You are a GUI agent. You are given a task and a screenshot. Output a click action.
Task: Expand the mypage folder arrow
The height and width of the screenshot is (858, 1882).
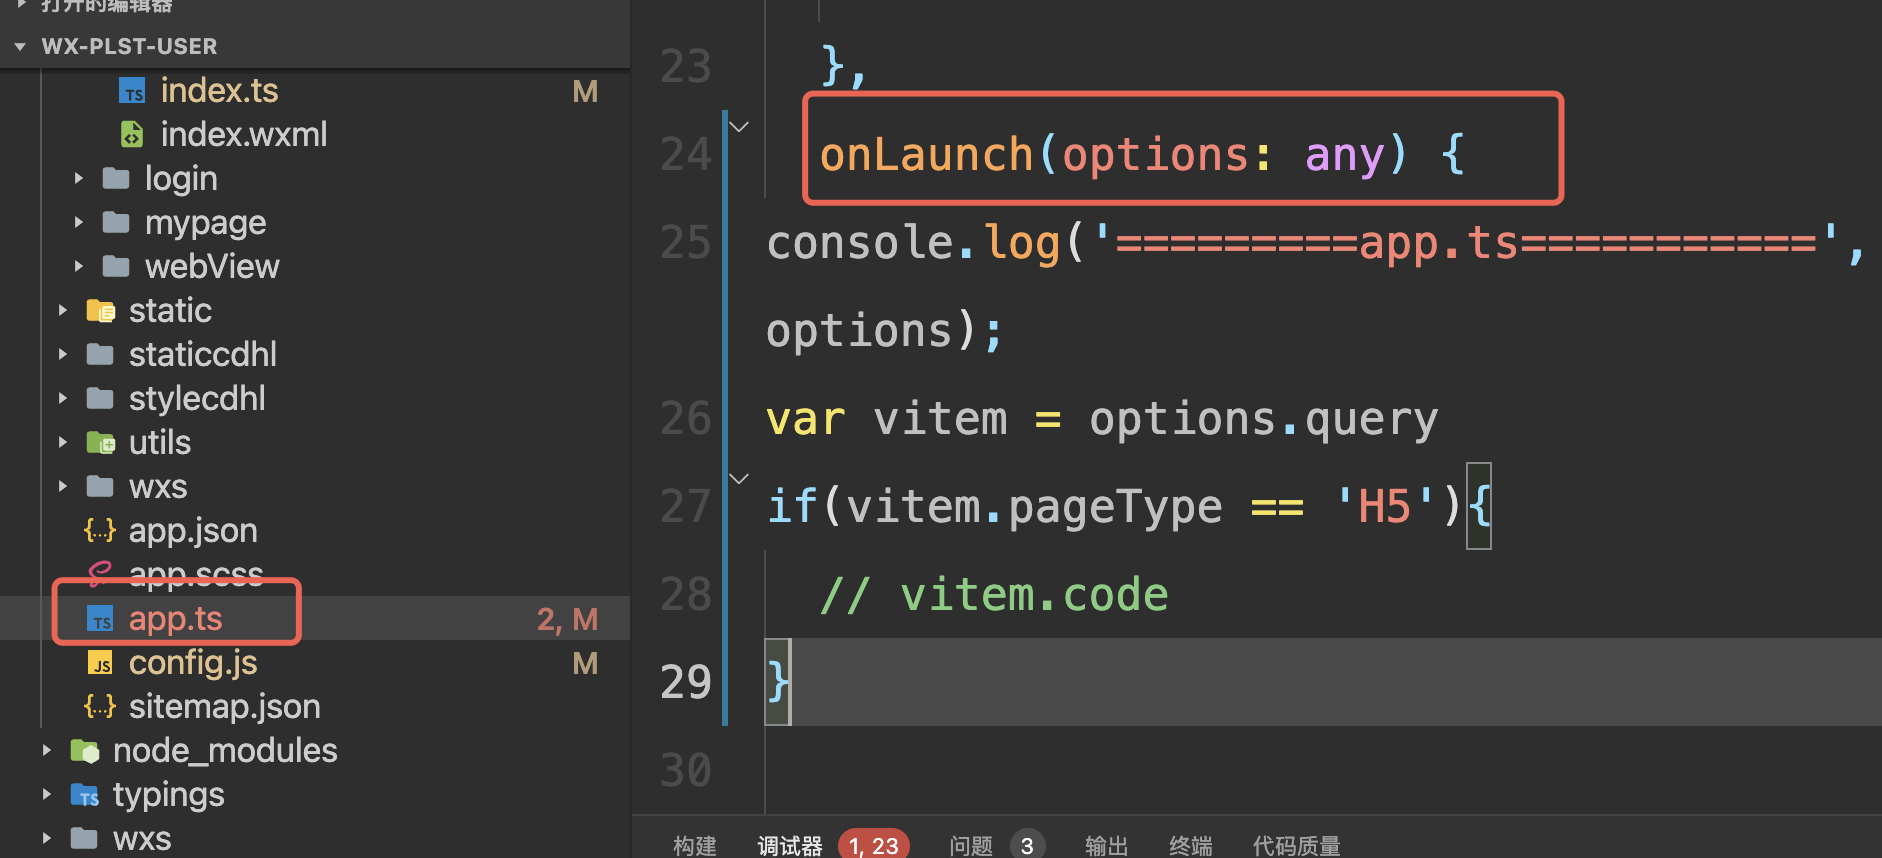tap(79, 222)
